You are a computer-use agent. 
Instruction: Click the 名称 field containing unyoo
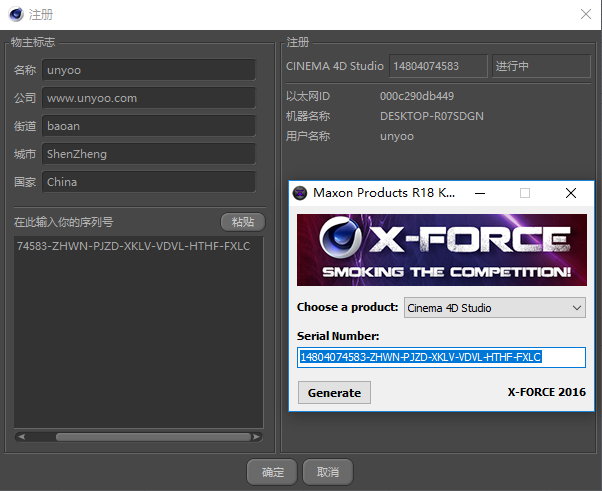[148, 70]
